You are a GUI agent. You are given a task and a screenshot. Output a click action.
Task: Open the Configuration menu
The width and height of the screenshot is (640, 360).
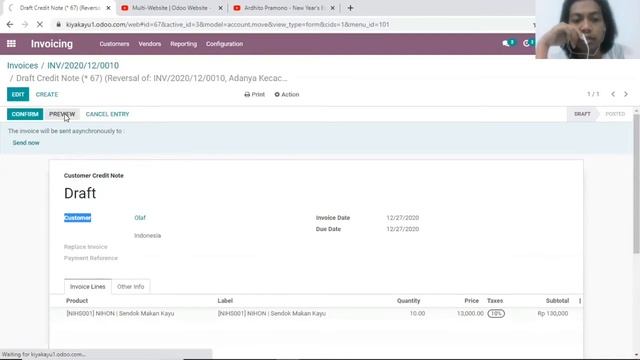pyautogui.click(x=224, y=44)
